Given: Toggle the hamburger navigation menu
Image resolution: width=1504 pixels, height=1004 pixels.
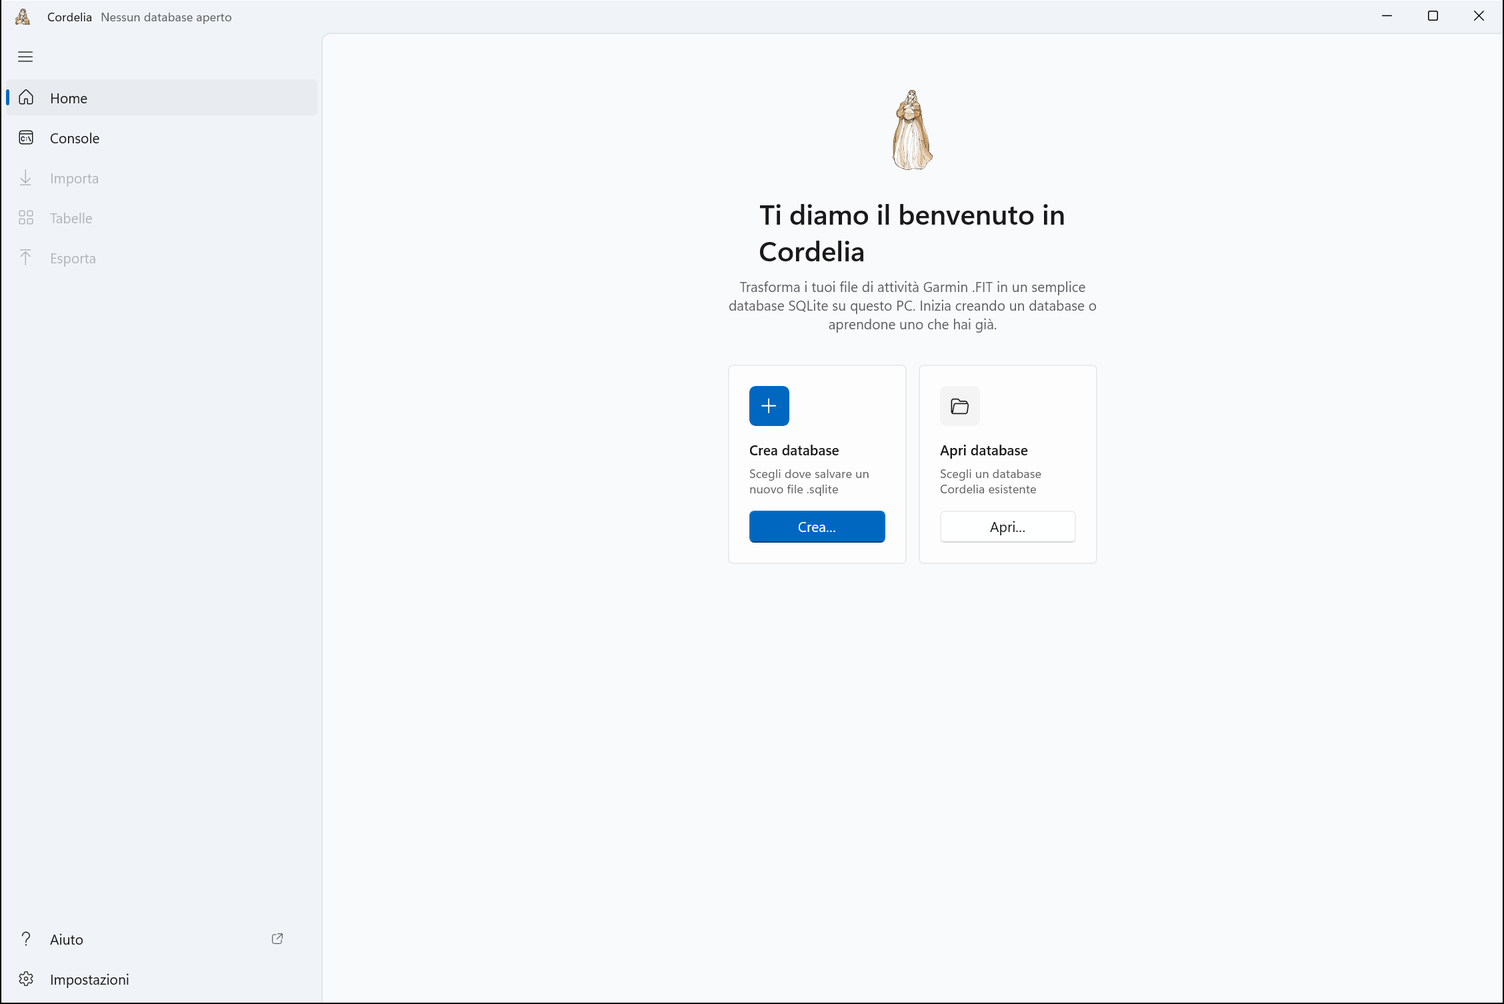Looking at the screenshot, I should 26,57.
